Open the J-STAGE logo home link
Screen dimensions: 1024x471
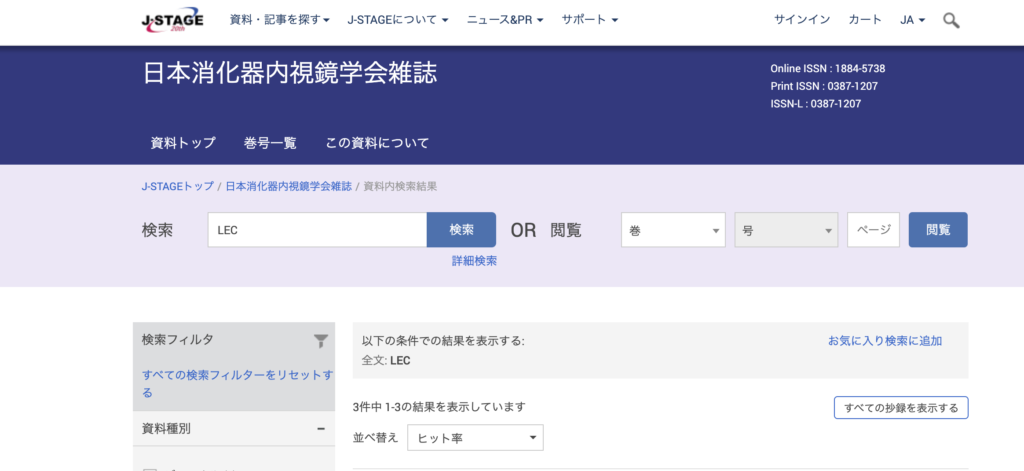pos(172,20)
